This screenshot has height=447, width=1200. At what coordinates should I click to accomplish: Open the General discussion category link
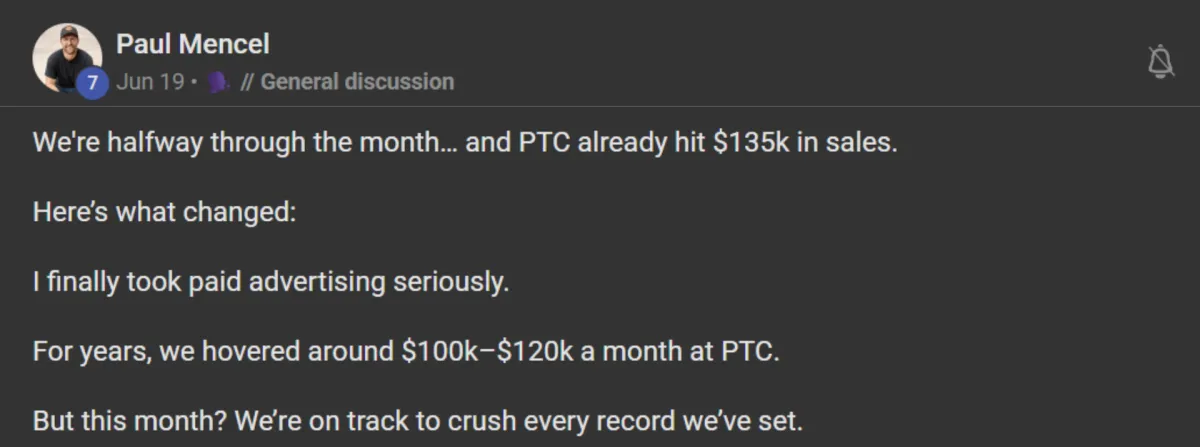click(x=357, y=82)
